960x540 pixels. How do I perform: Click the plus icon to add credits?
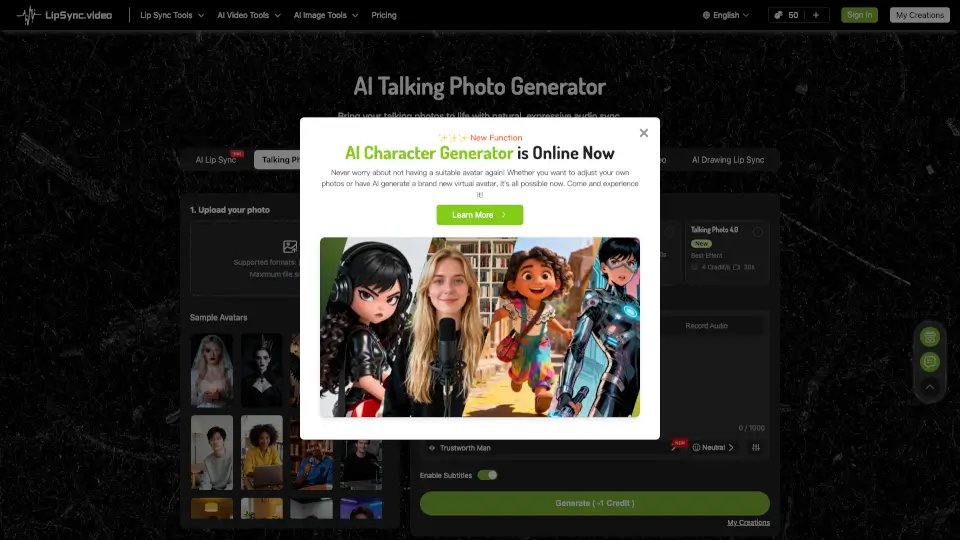816,15
